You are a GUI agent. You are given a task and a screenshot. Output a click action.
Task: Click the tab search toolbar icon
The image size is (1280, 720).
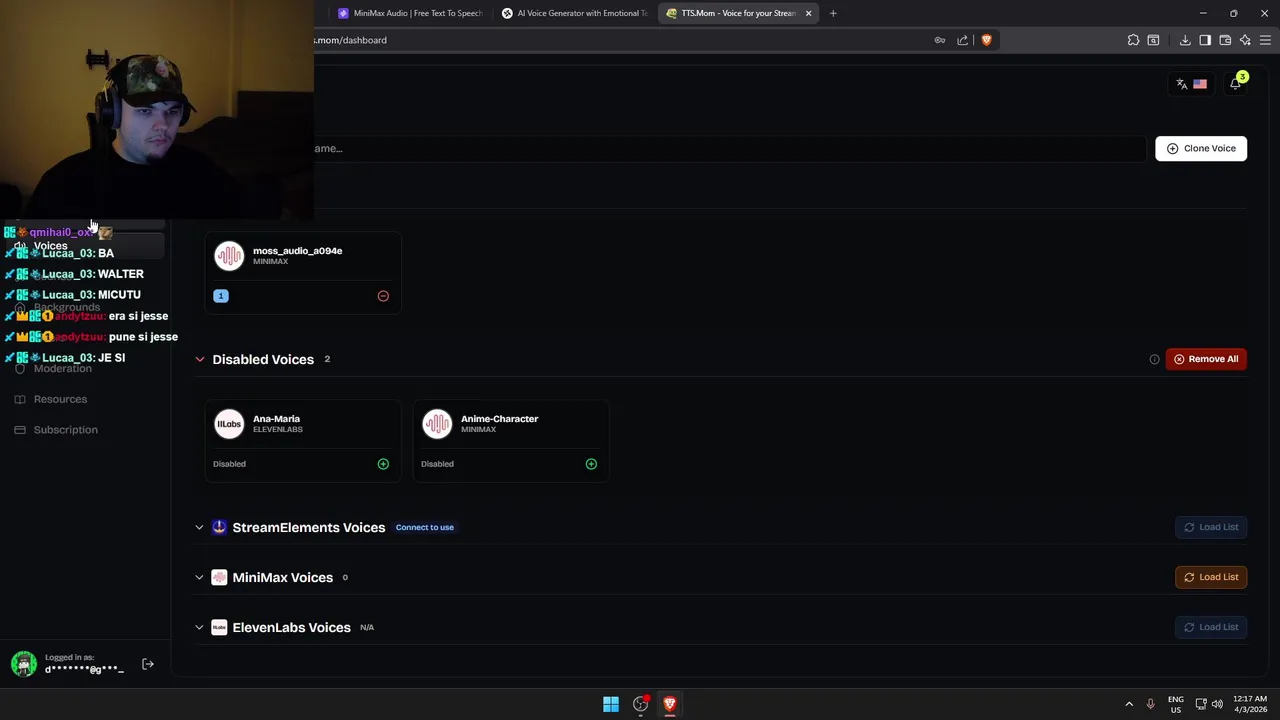coord(1153,40)
